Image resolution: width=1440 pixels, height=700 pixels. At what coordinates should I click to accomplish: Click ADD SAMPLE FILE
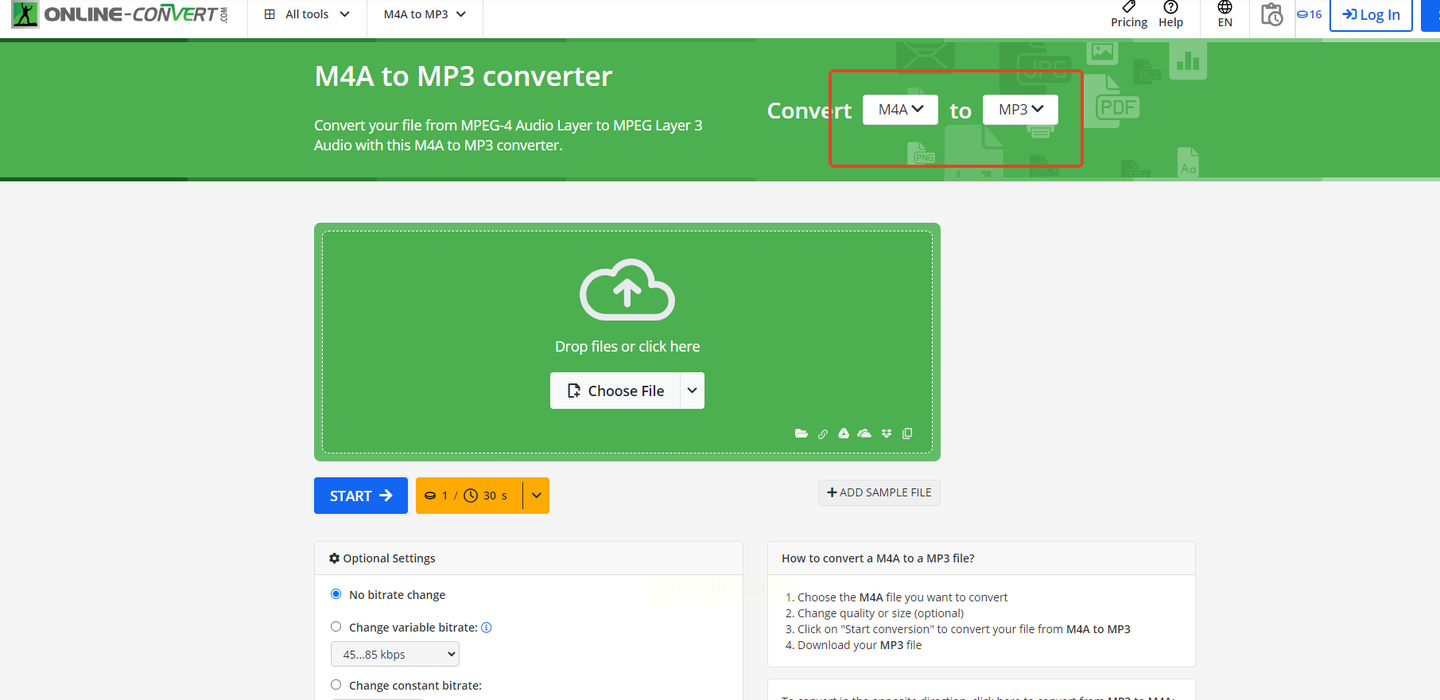click(879, 492)
